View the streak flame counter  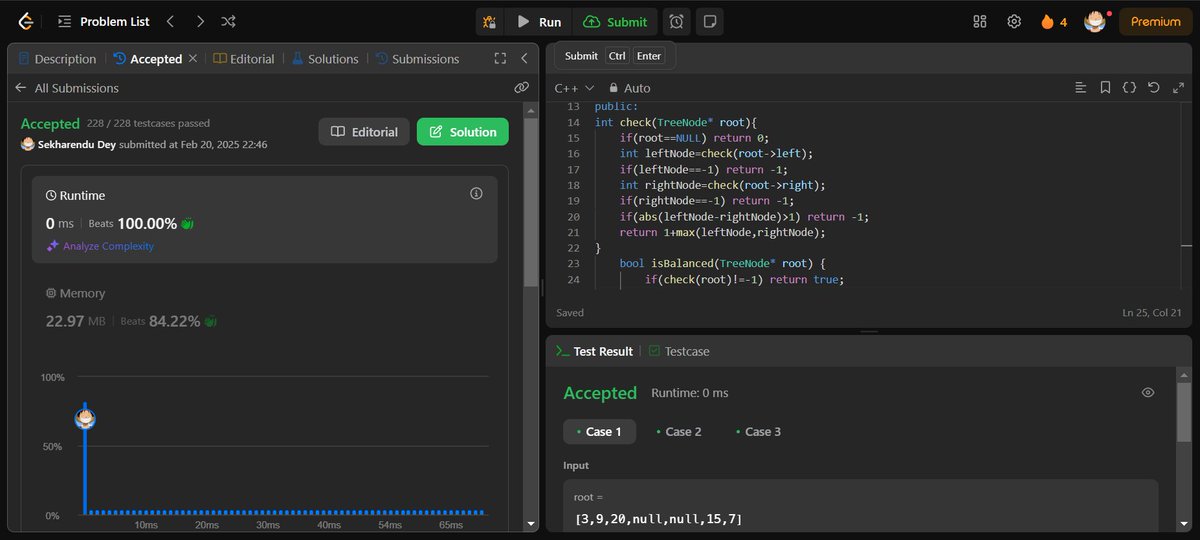1054,21
